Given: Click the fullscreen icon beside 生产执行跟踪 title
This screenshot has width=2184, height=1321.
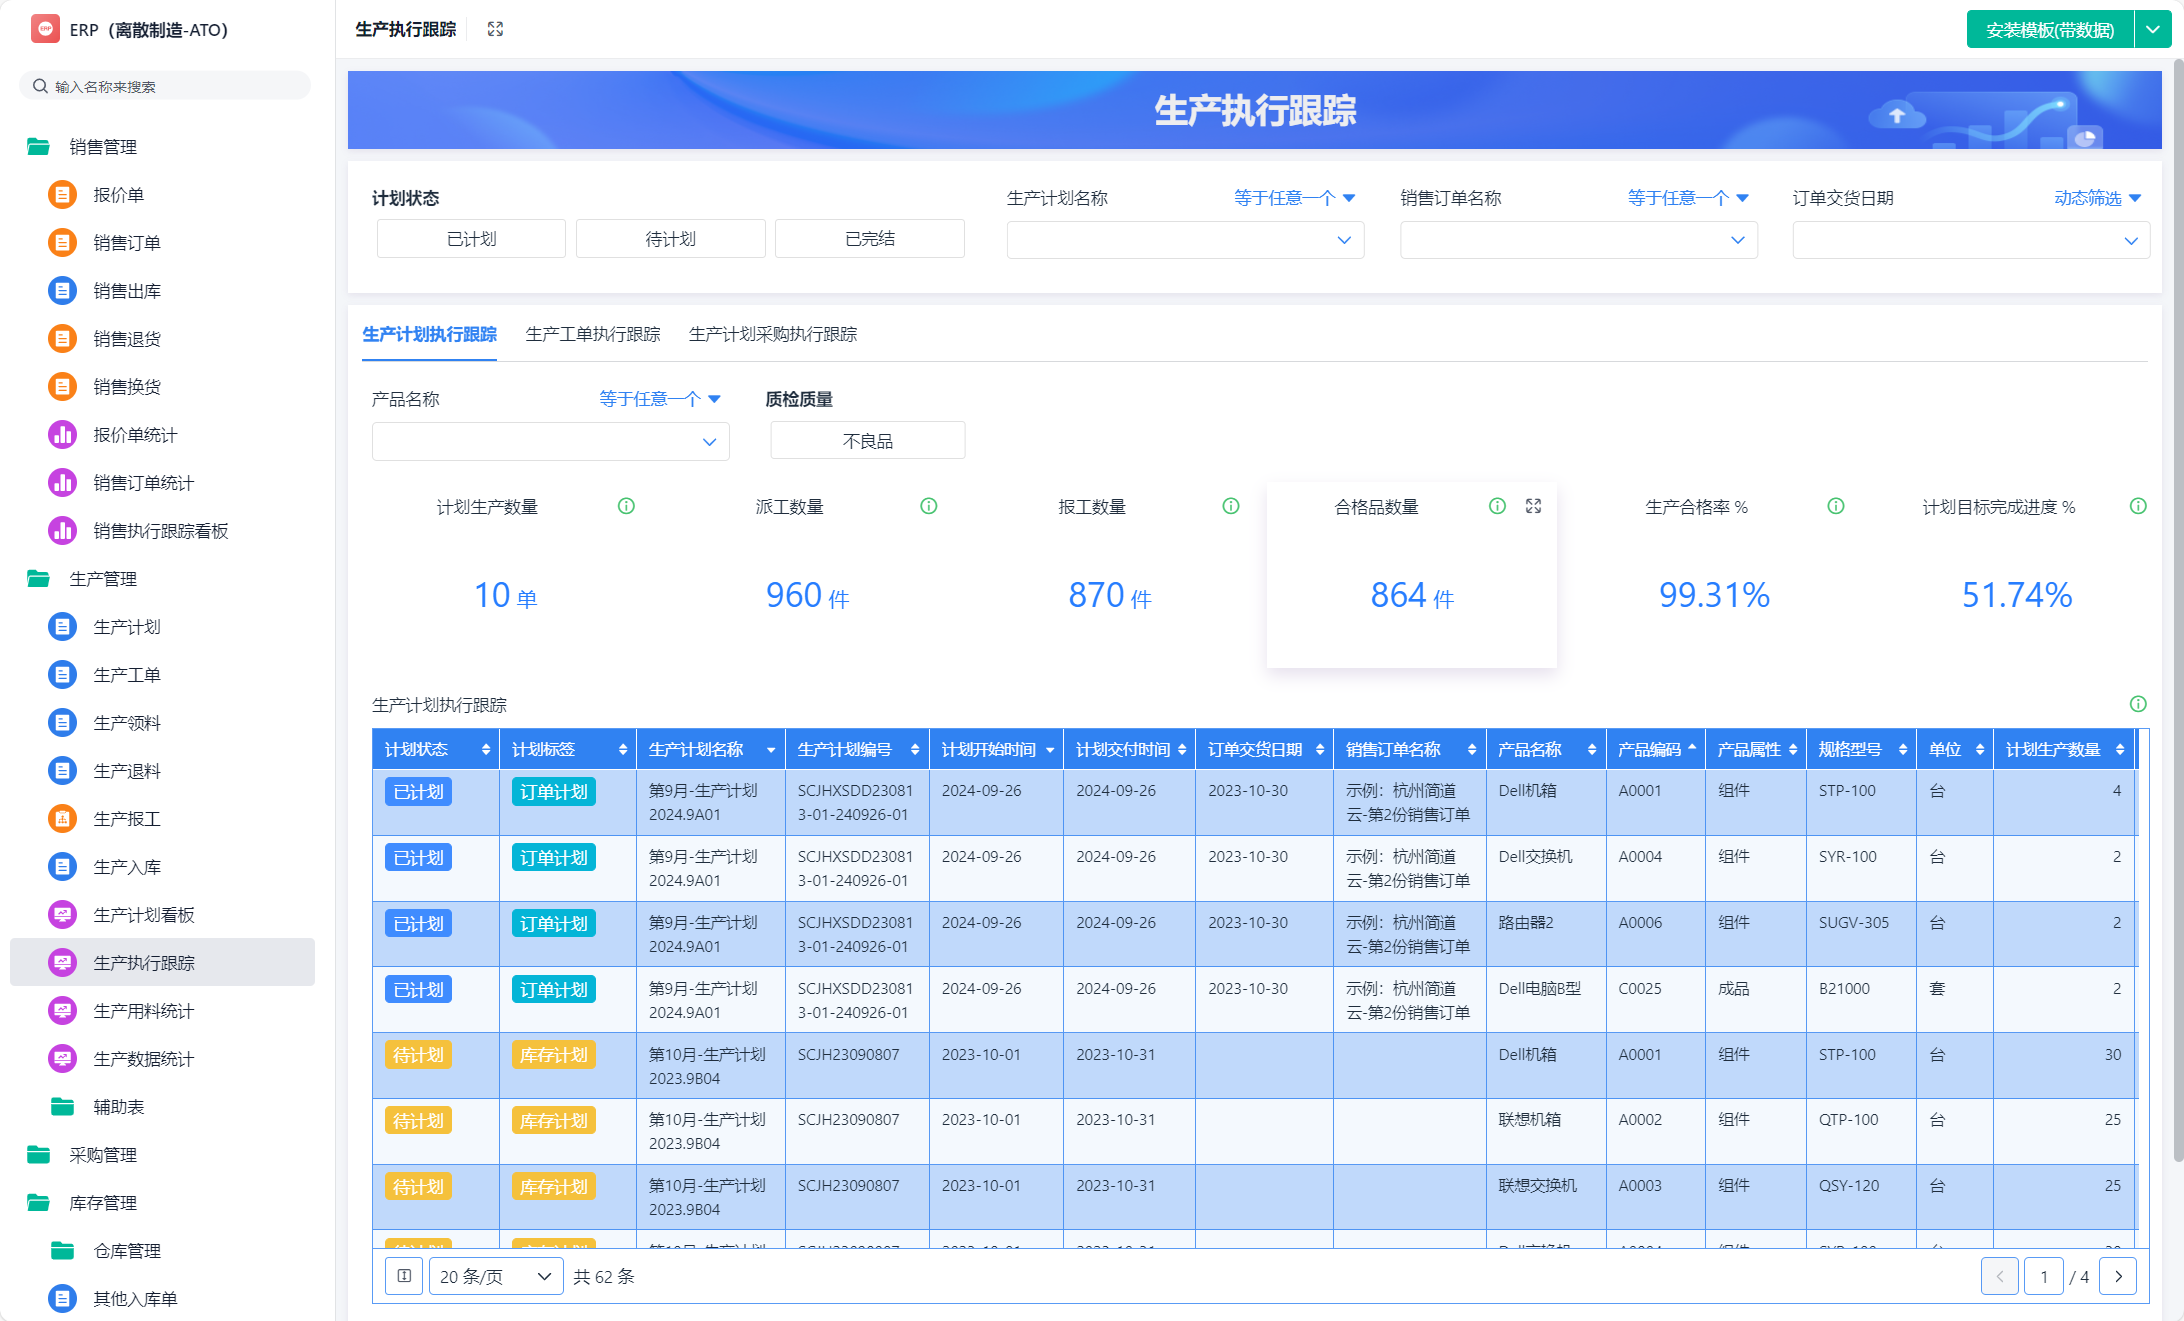Looking at the screenshot, I should coord(495,29).
